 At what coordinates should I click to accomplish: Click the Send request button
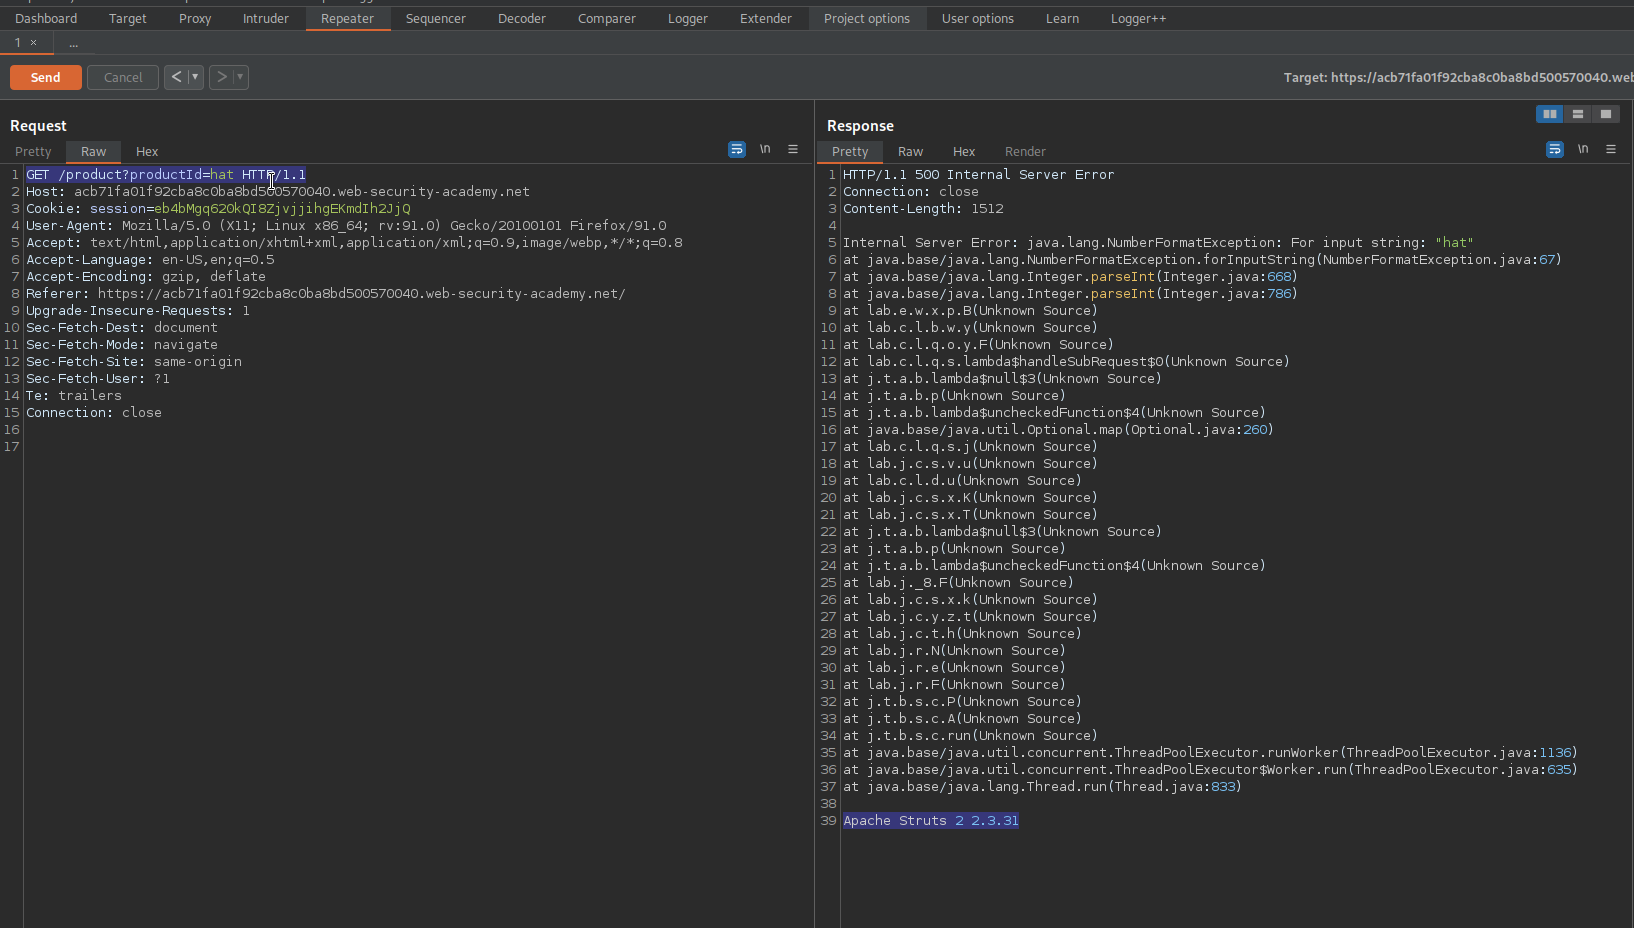[x=46, y=77]
